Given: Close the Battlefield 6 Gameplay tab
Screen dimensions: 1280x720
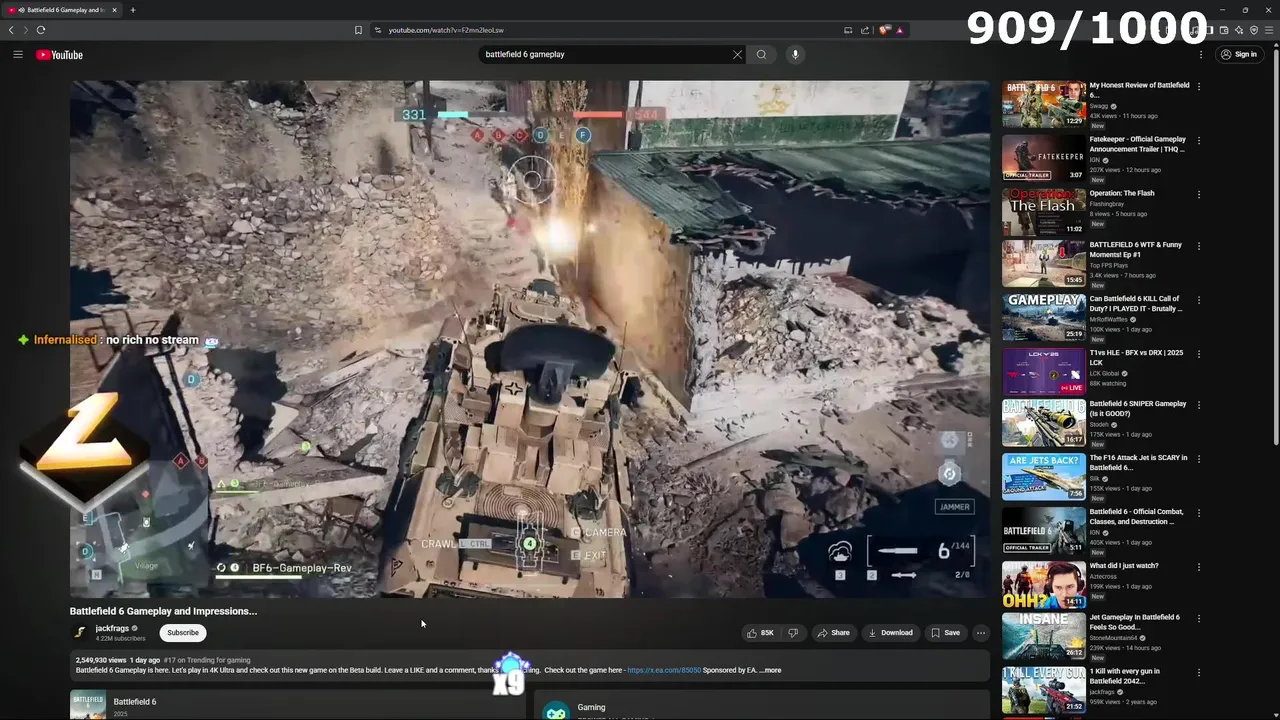Looking at the screenshot, I should (x=114, y=10).
